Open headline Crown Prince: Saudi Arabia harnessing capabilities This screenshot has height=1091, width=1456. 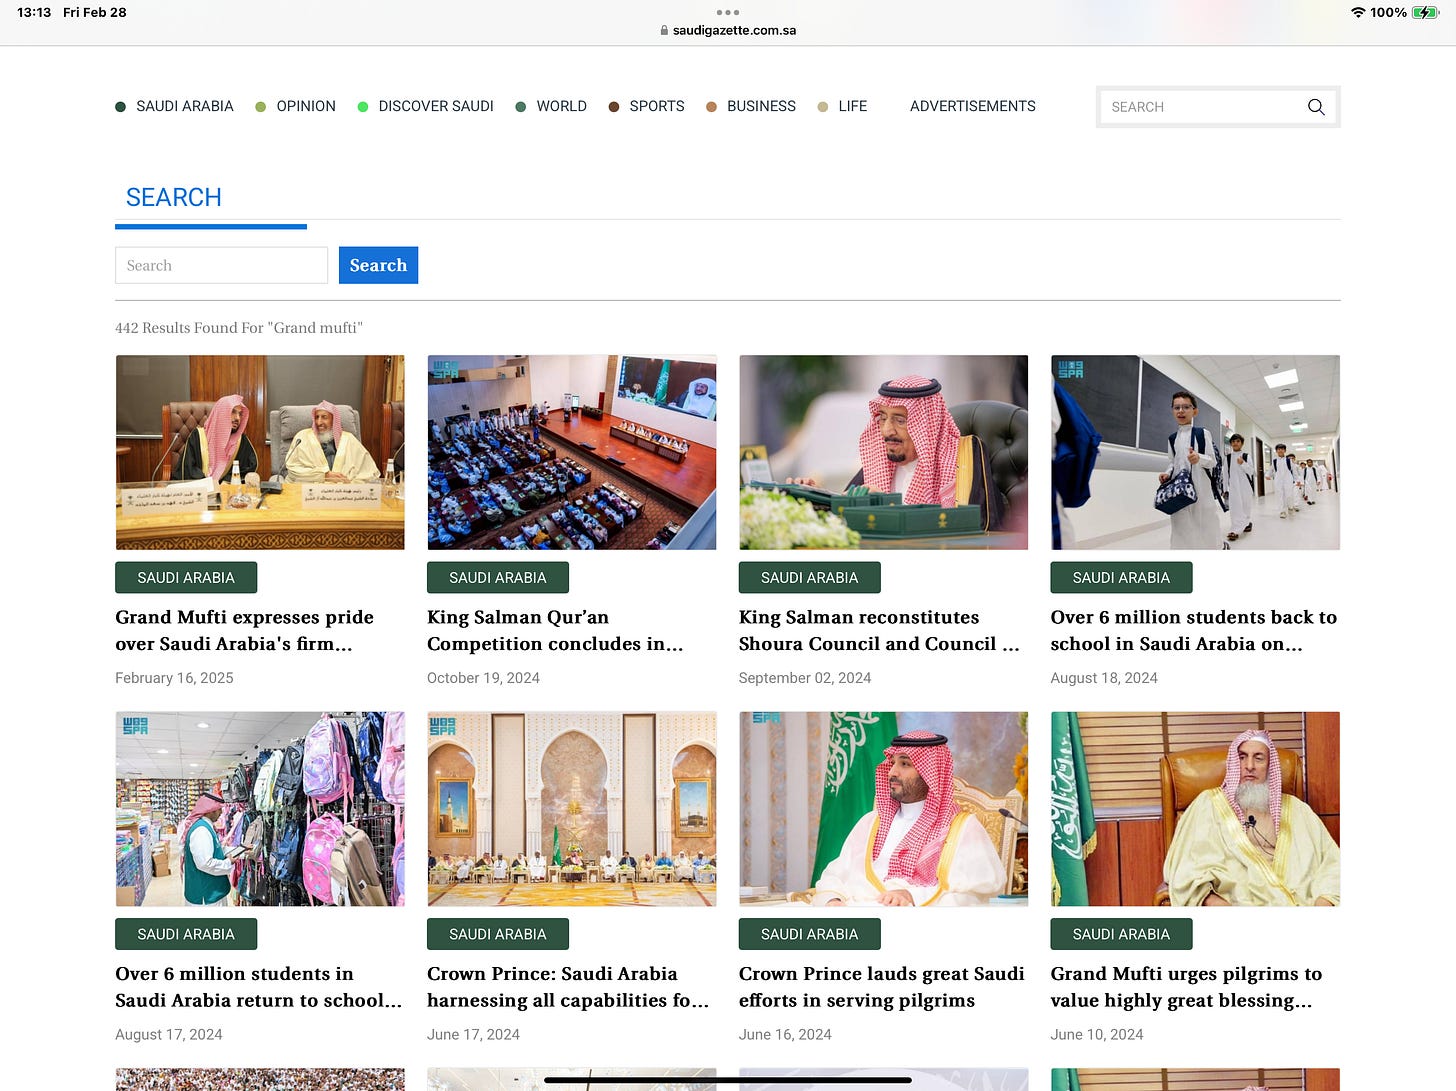[568, 987]
